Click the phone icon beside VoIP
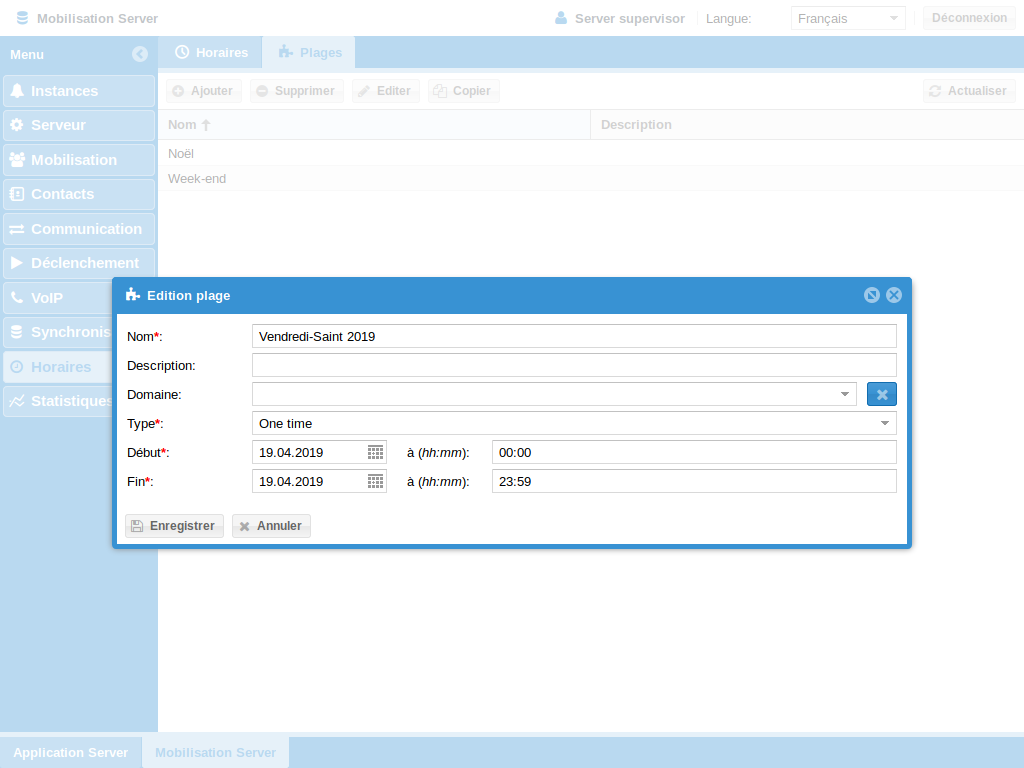1024x768 pixels. tap(17, 297)
